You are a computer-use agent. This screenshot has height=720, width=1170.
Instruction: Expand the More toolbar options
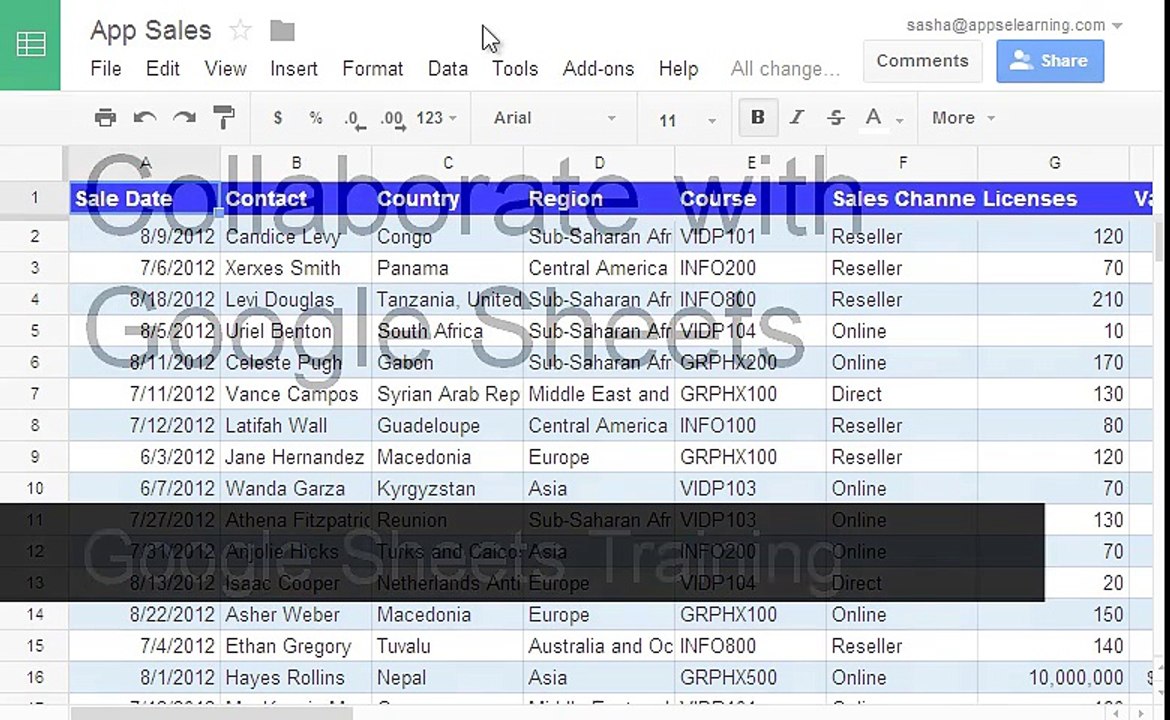click(963, 118)
